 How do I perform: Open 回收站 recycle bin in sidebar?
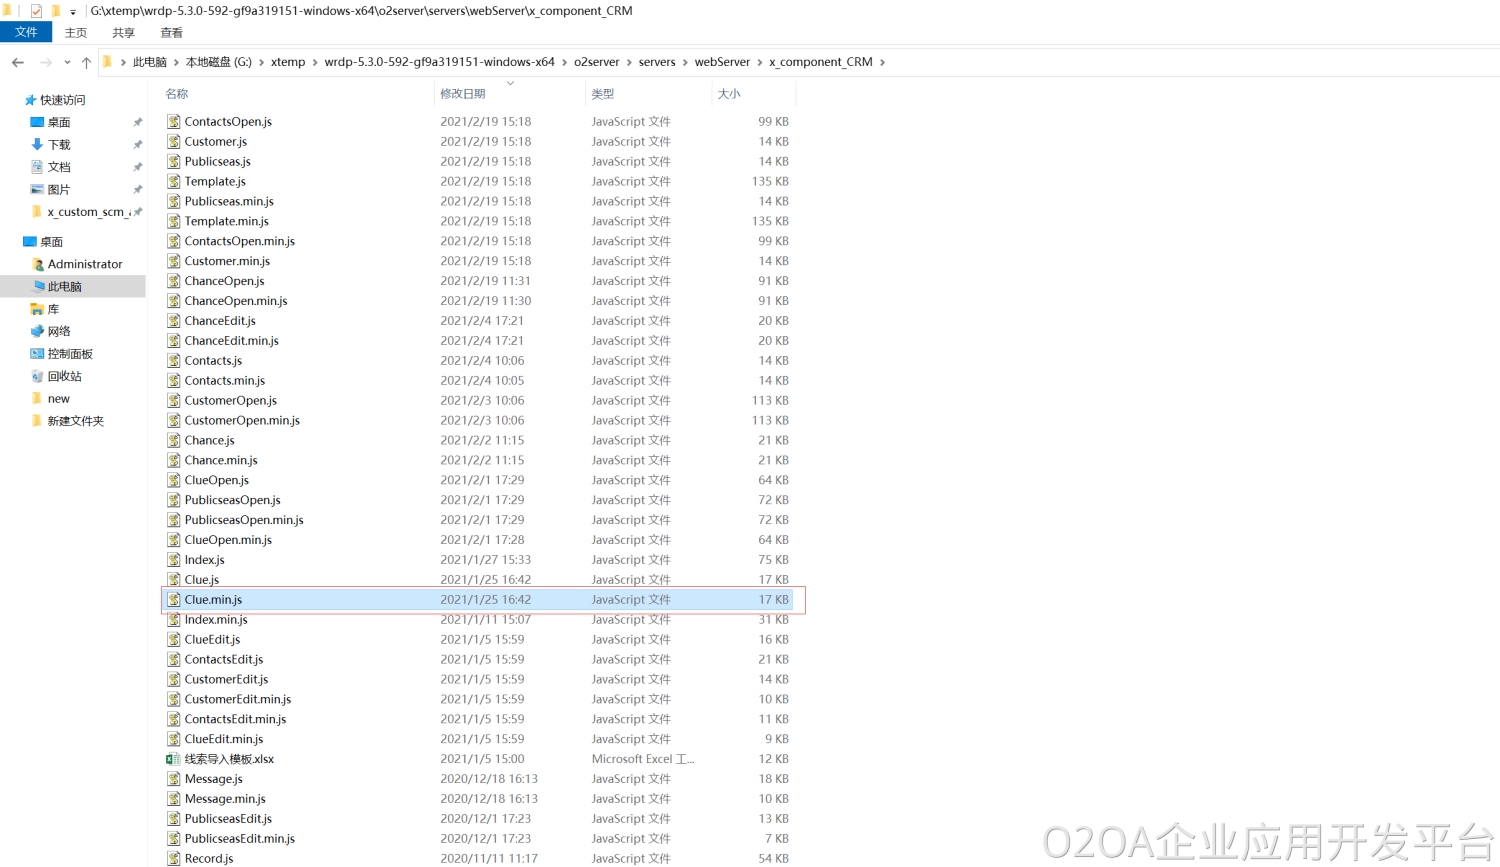[x=64, y=376]
